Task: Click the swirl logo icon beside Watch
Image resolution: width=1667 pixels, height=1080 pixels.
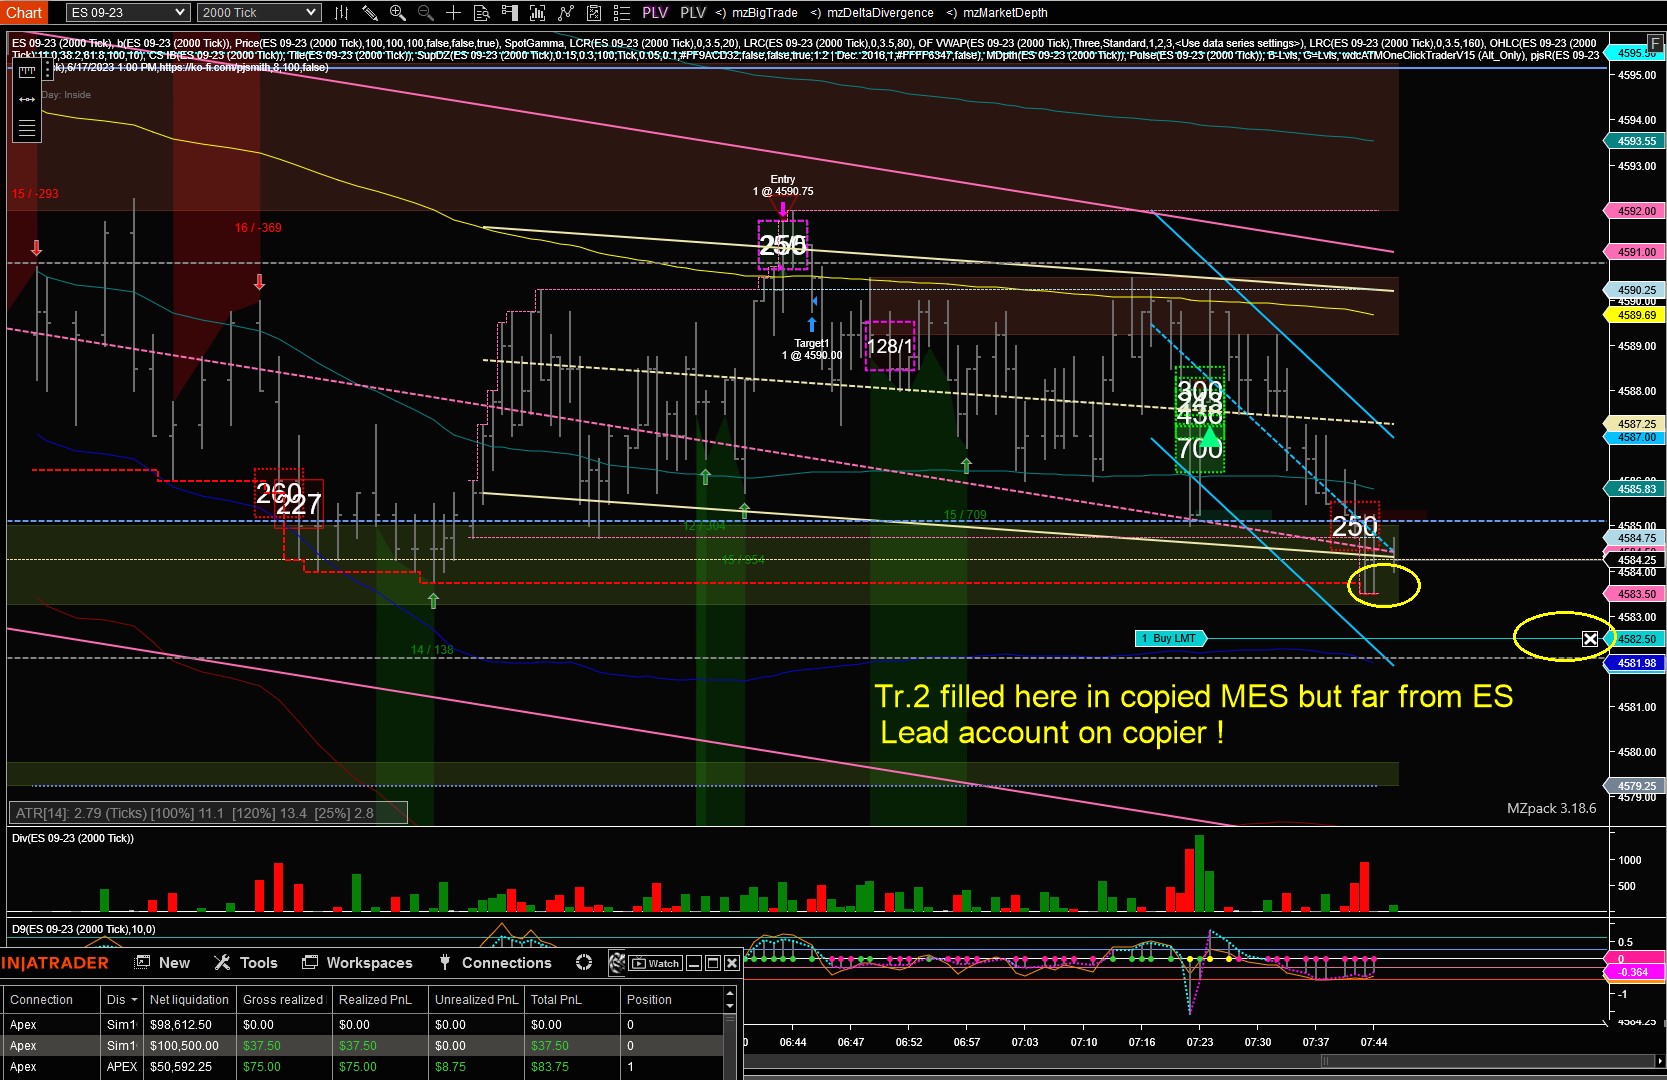Action: [617, 963]
